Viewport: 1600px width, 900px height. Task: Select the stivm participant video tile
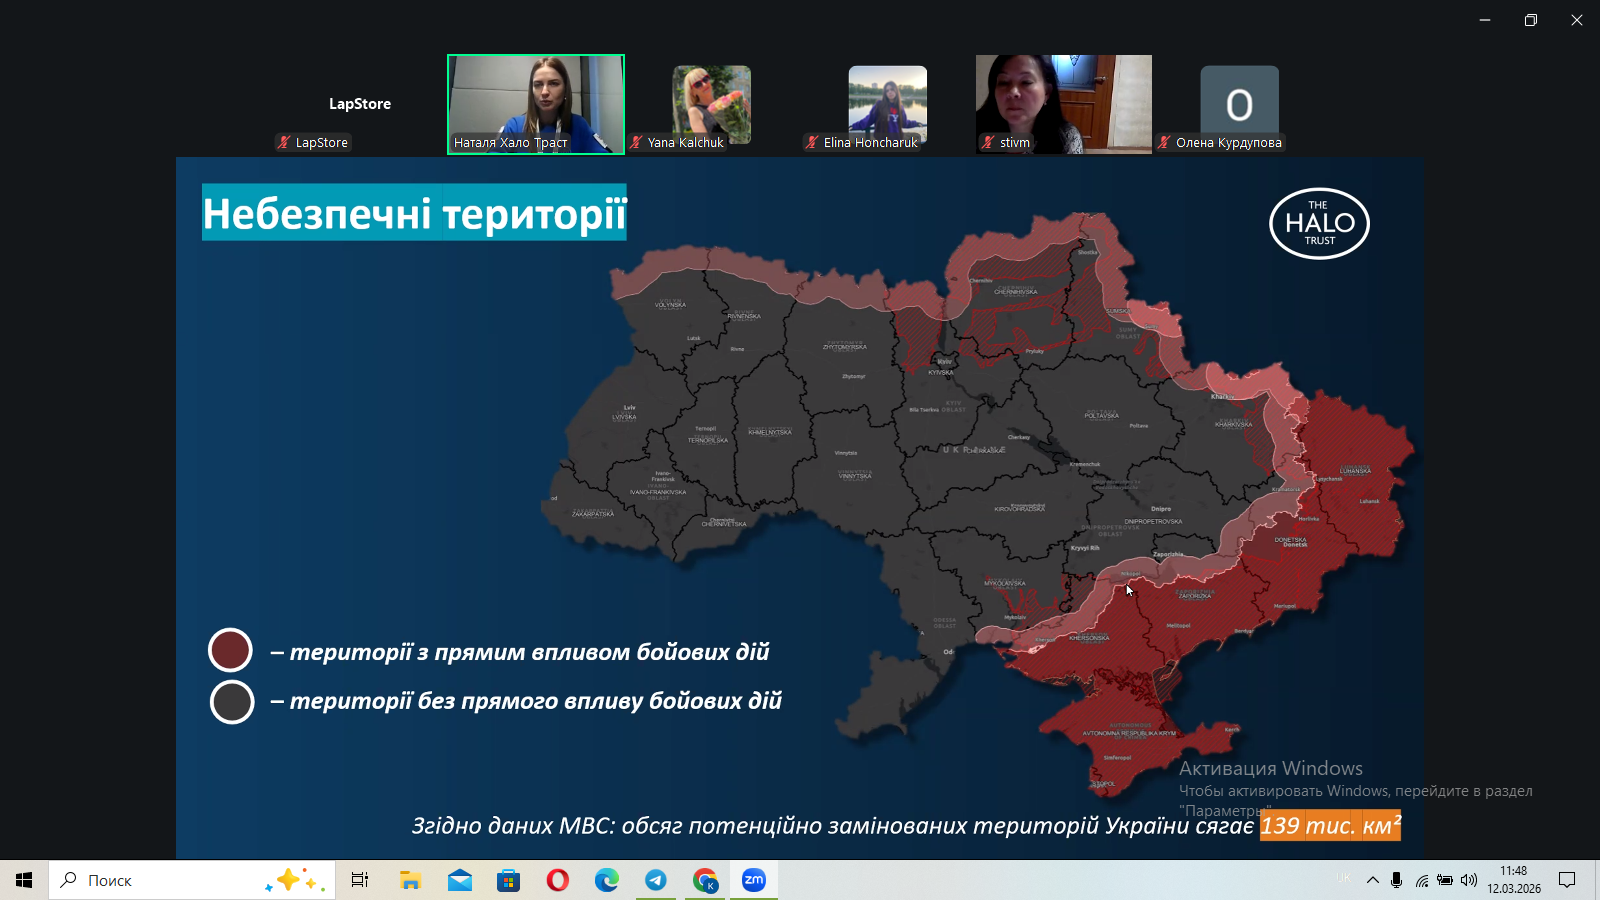(1063, 104)
